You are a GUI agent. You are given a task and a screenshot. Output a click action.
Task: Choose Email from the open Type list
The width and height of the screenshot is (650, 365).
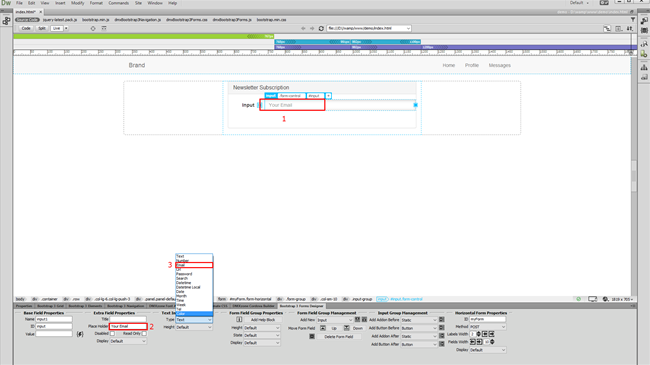(x=194, y=265)
